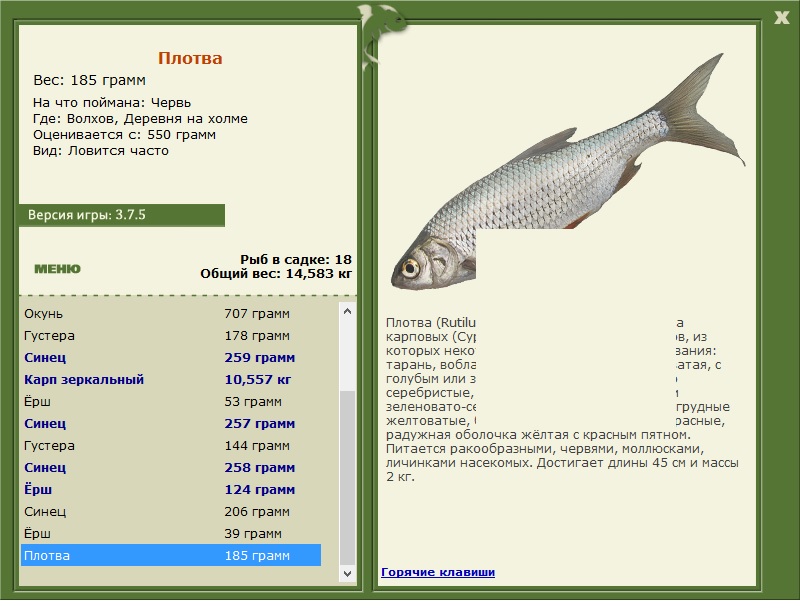
Task: Open the Горячие клавиши link
Action: click(438, 572)
